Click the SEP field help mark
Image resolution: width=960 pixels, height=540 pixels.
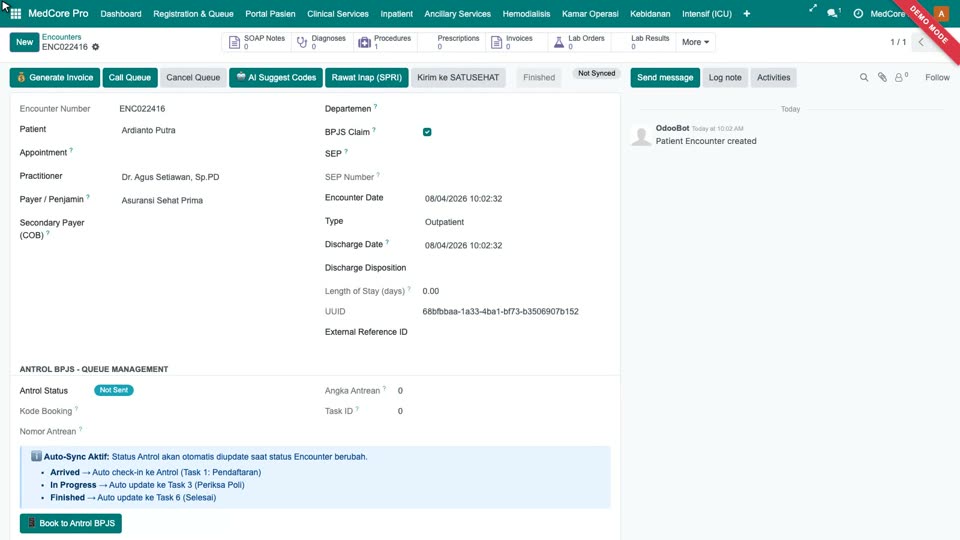coord(346,151)
